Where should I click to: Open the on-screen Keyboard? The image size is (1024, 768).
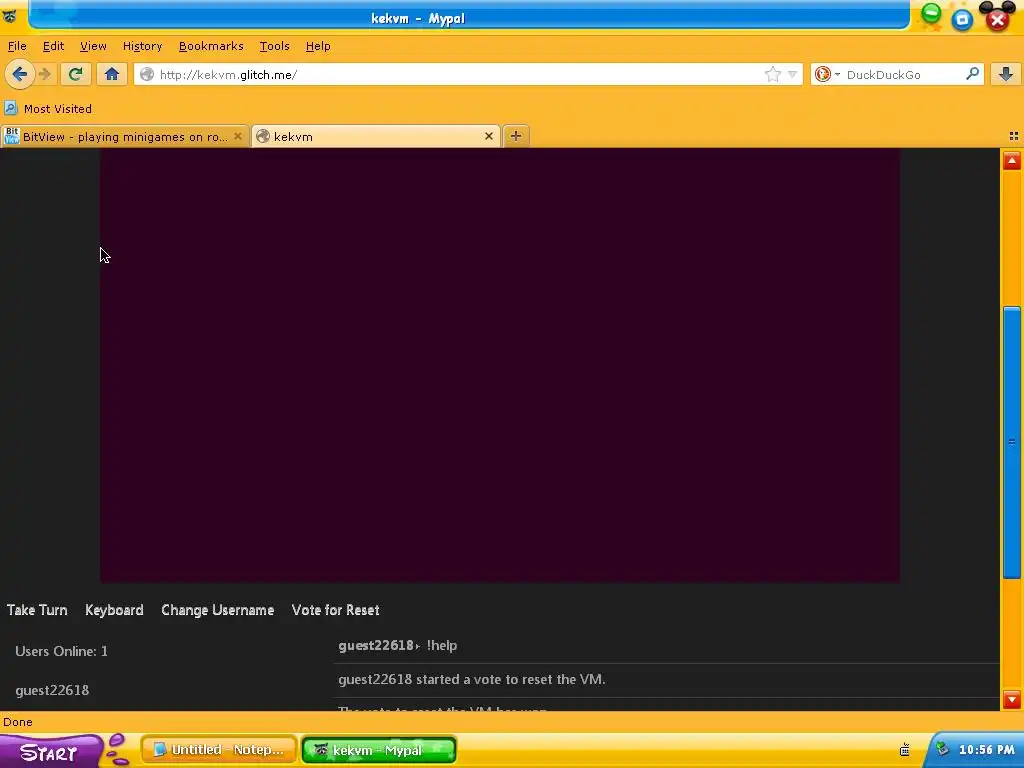coord(114,610)
